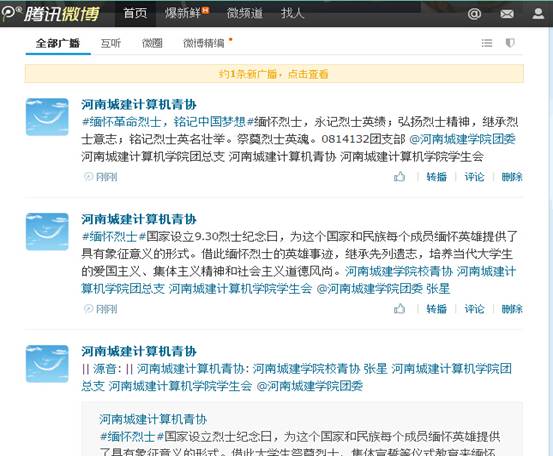Open the user profile icon
The width and height of the screenshot is (553, 456).
(538, 13)
